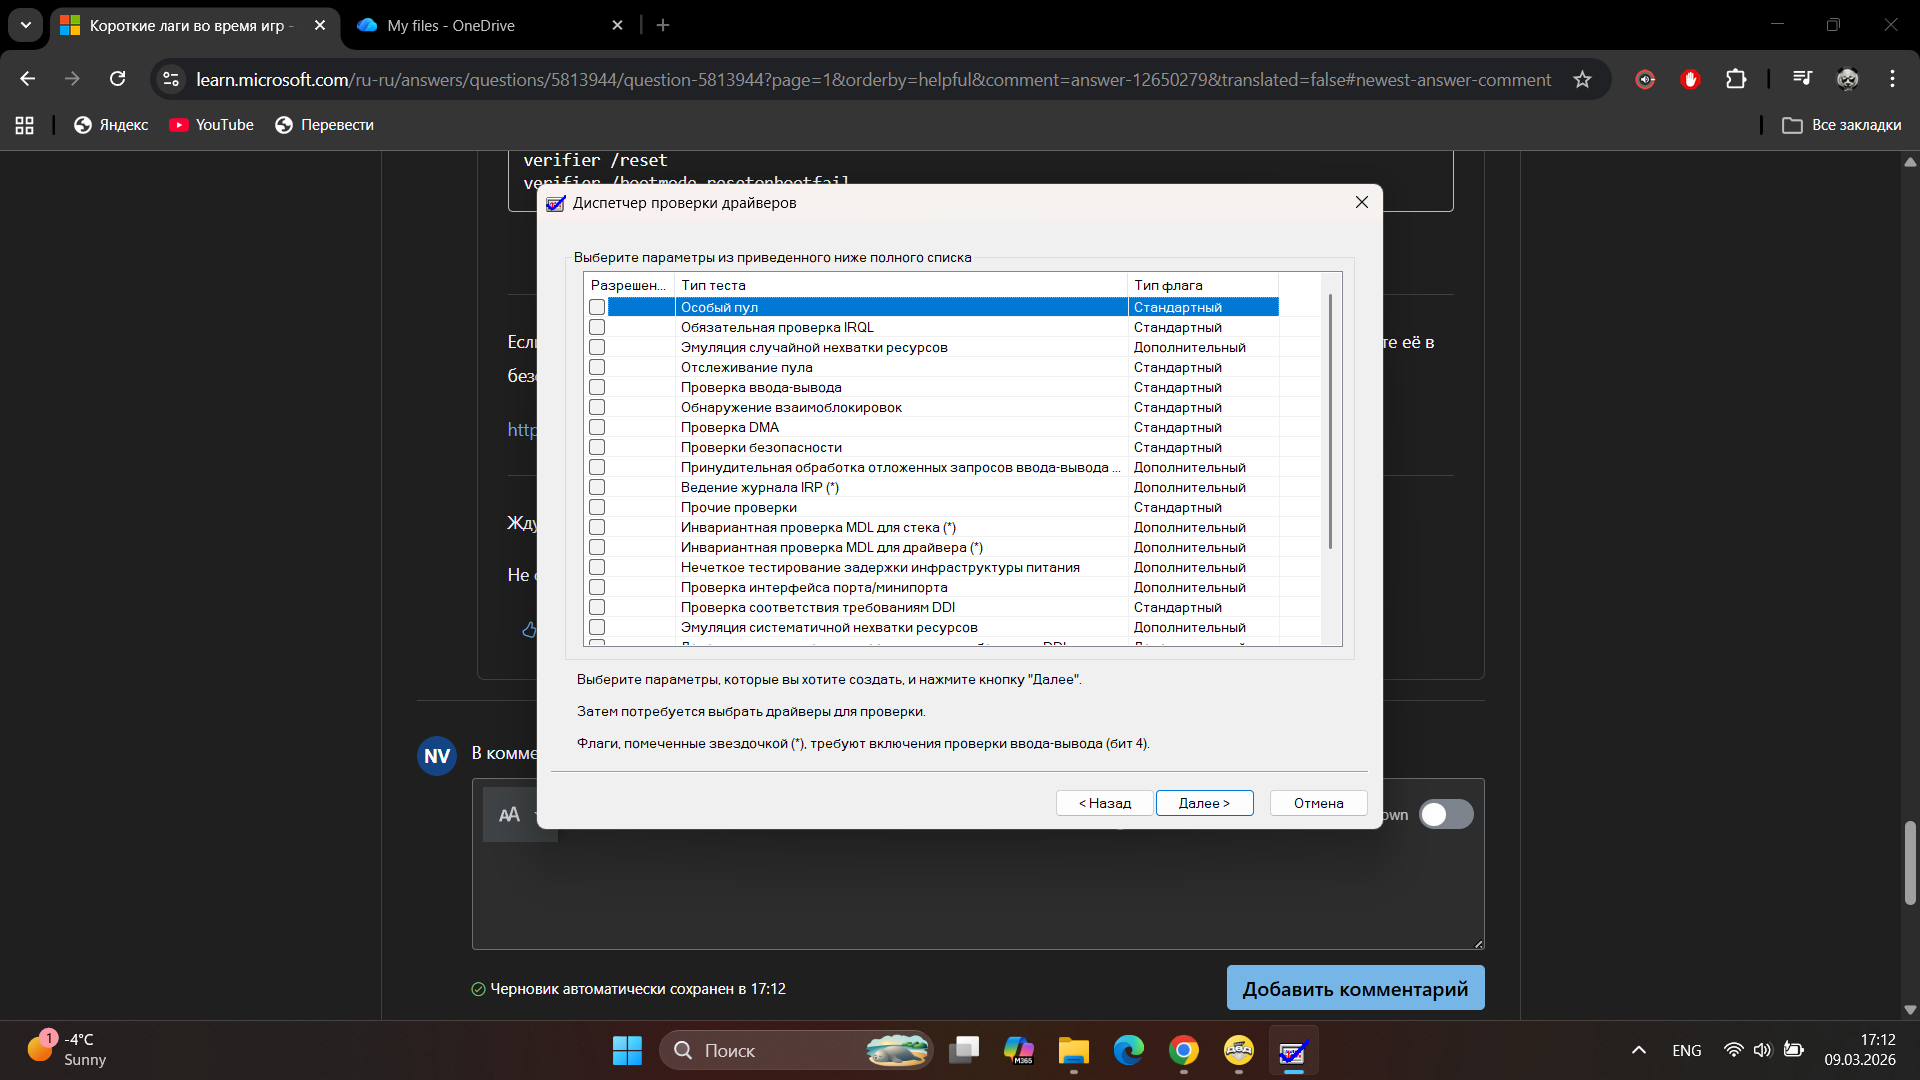
Task: Enable Проверки безопасности checkbox
Action: pyautogui.click(x=597, y=447)
